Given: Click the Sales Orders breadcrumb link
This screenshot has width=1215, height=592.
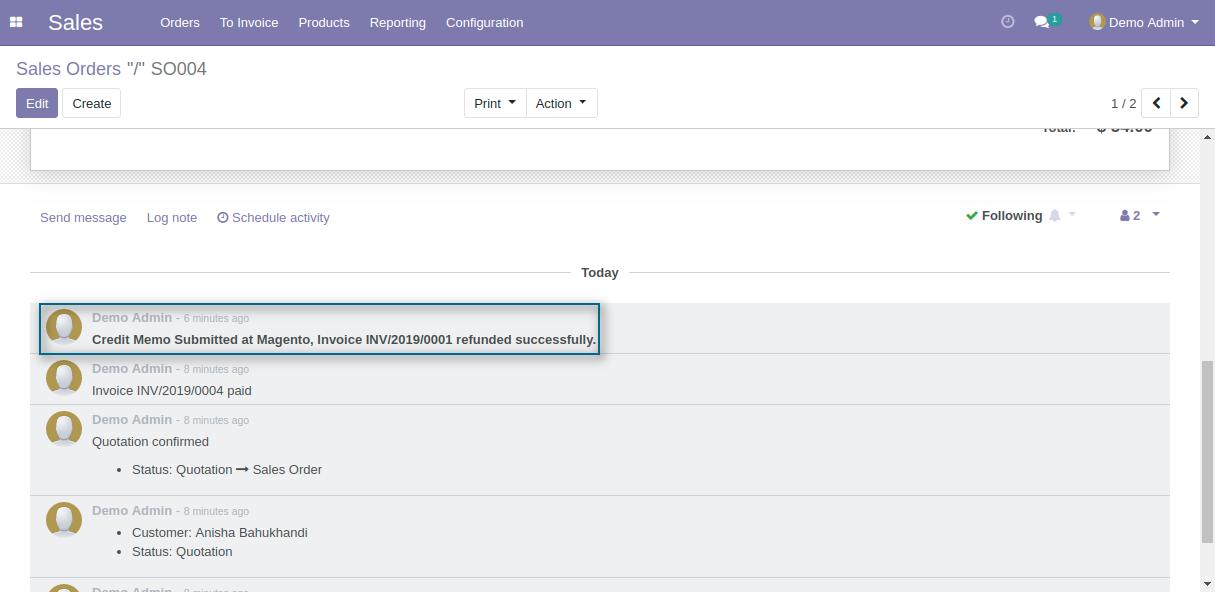Looking at the screenshot, I should (68, 69).
